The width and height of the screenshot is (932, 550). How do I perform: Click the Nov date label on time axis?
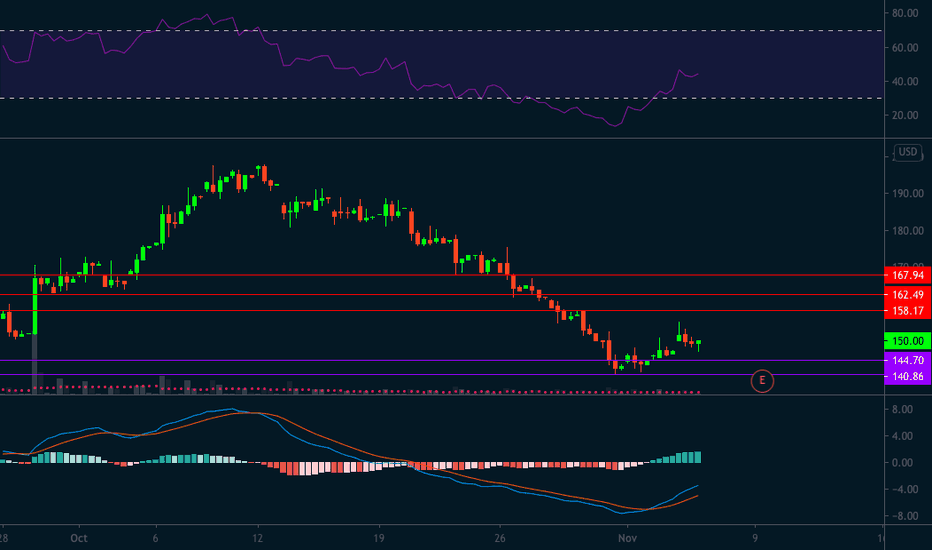(x=627, y=538)
